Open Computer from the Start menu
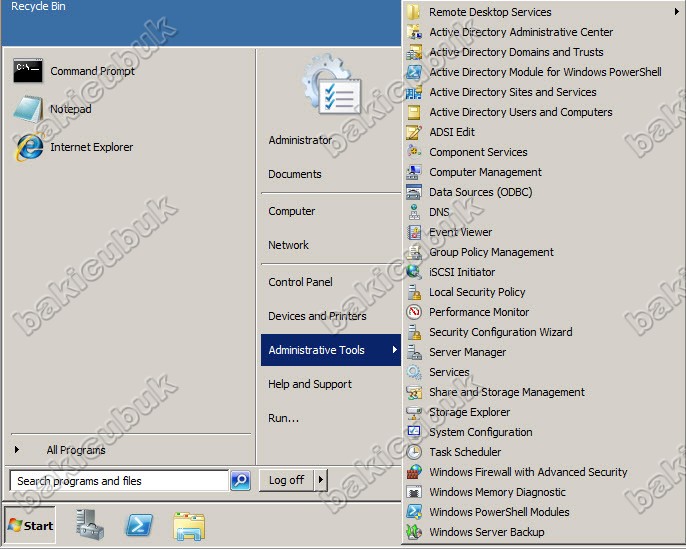 click(x=291, y=211)
